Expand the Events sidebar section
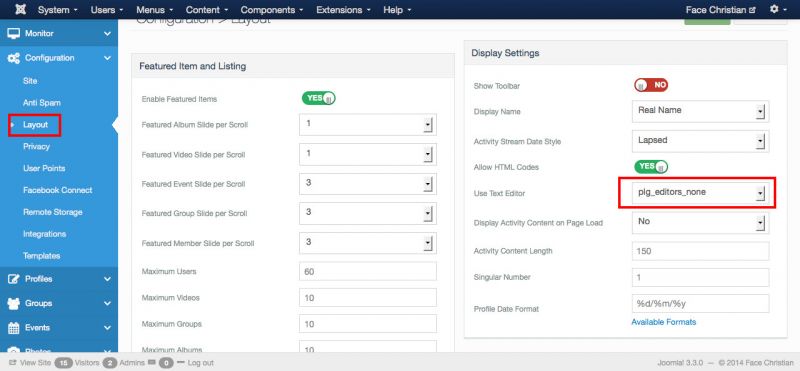This screenshot has width=800, height=371. coord(107,328)
